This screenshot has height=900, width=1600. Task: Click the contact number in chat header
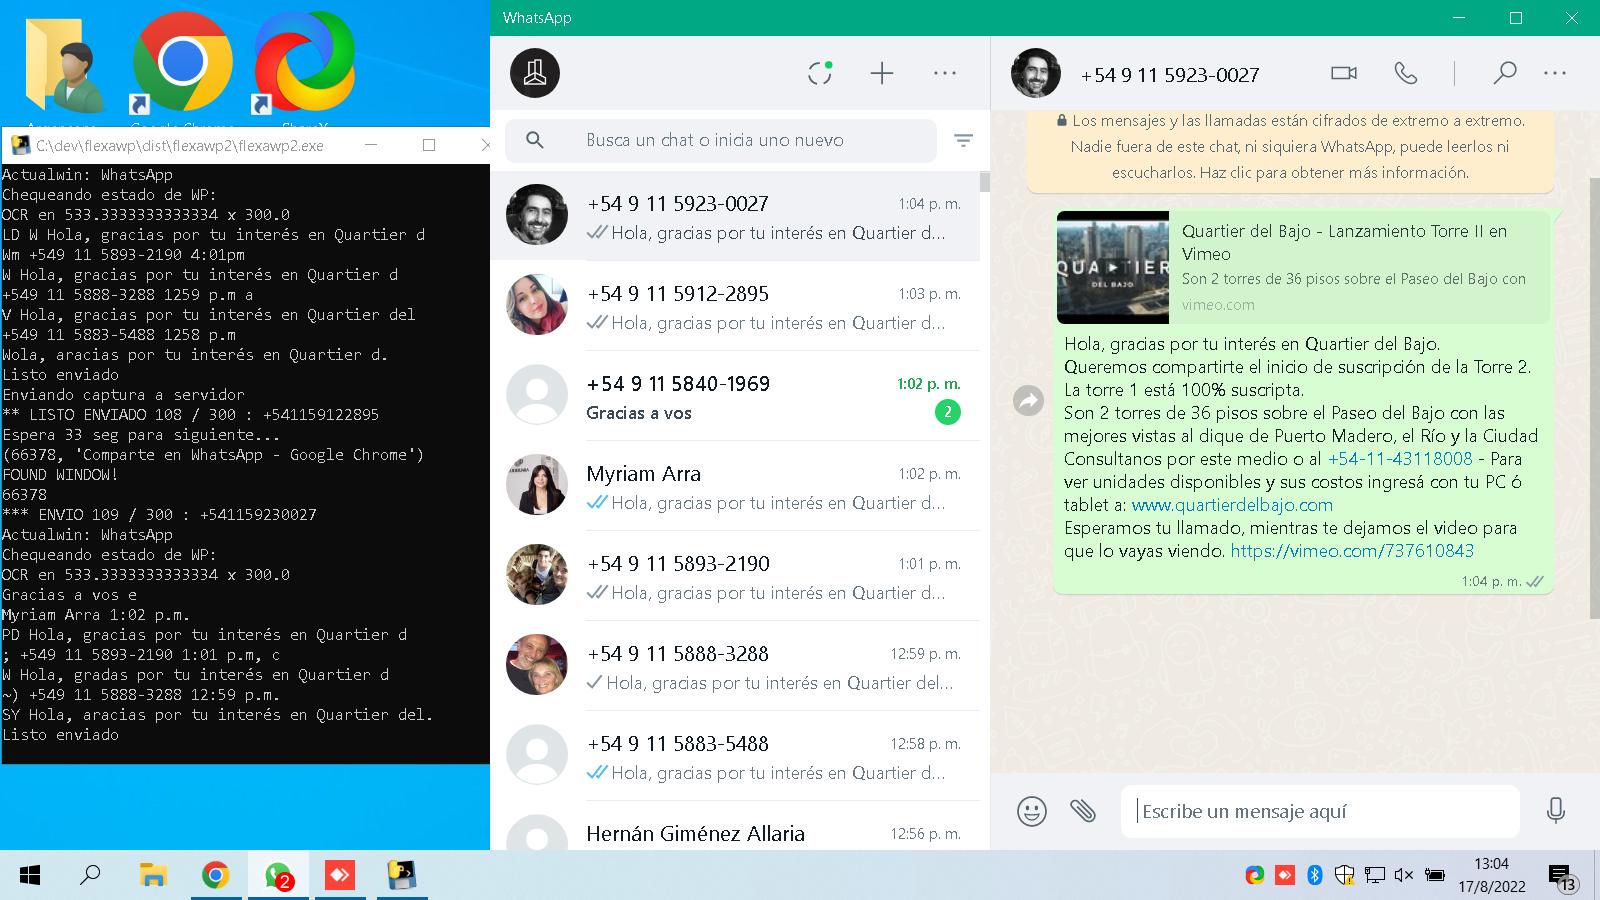pos(1170,75)
